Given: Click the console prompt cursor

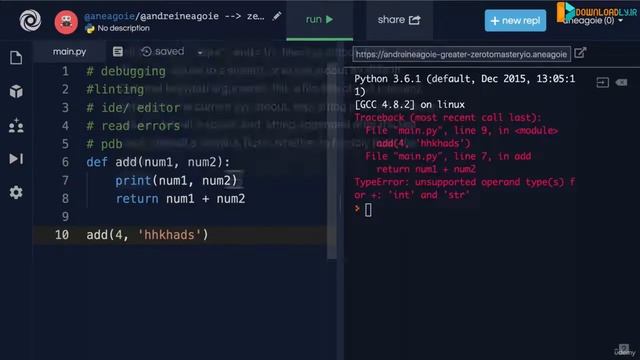Looking at the screenshot, I should (x=368, y=210).
